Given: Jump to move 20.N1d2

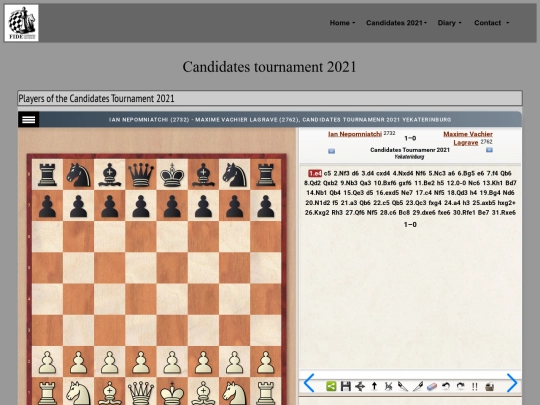Looking at the screenshot, I should 318,203.
